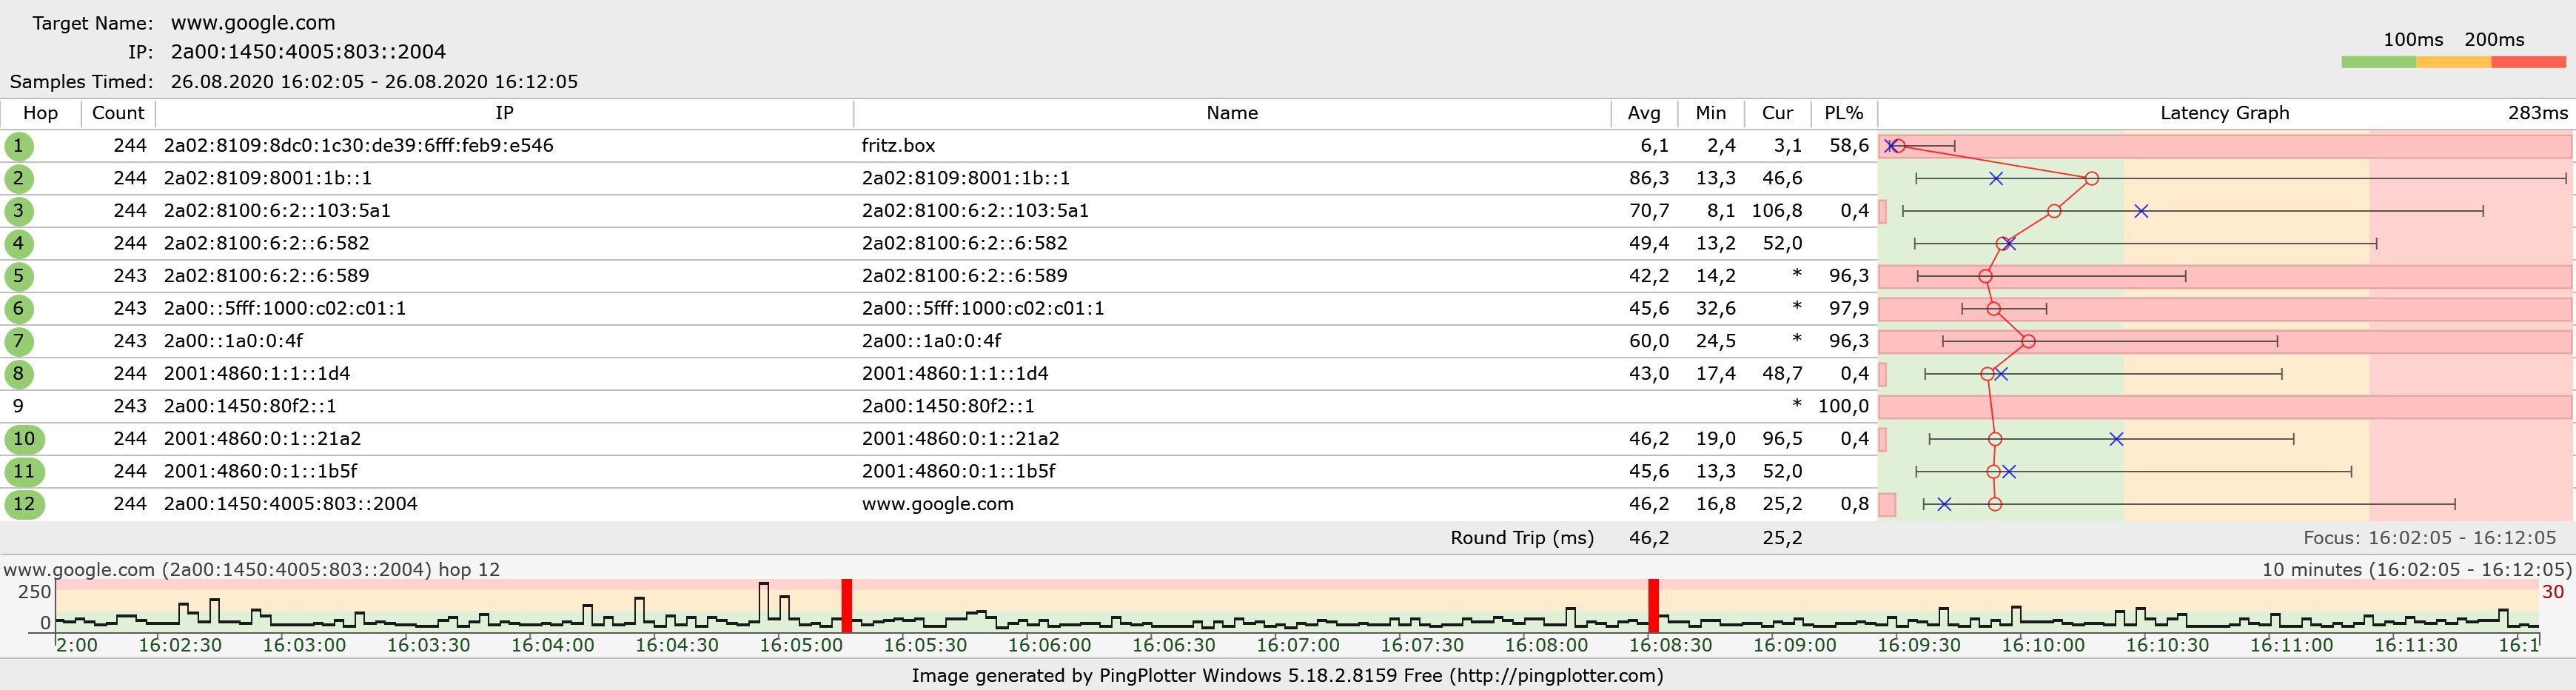Sort by the PL% column header

1844,113
